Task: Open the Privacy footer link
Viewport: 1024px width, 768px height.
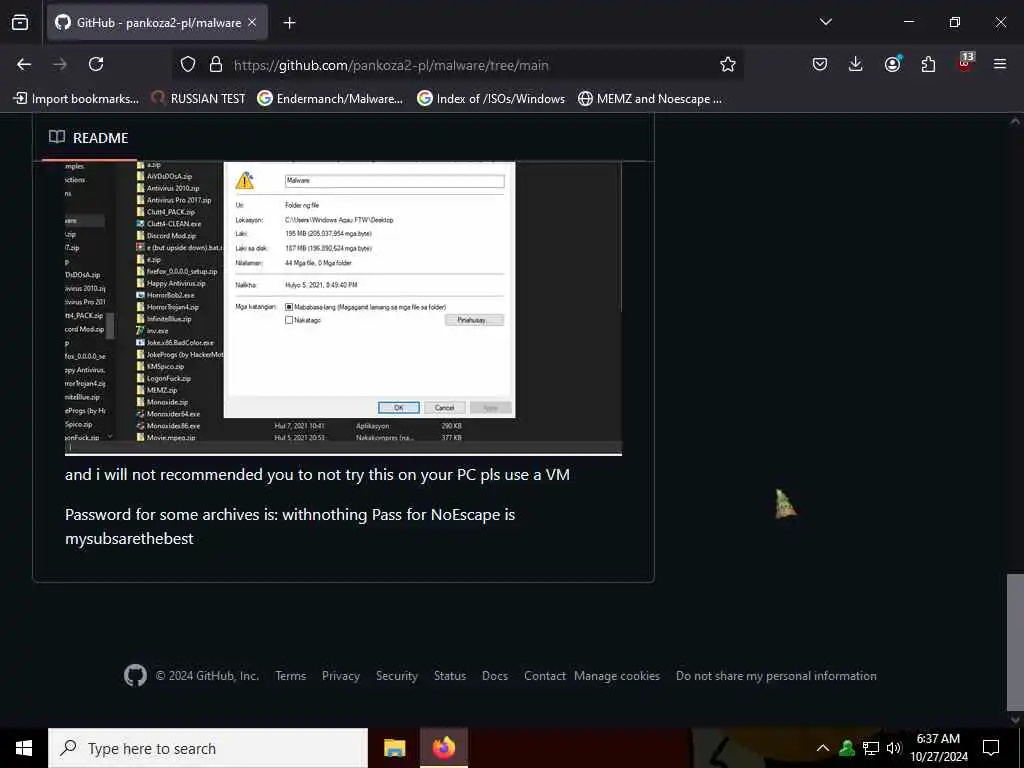Action: tap(341, 676)
